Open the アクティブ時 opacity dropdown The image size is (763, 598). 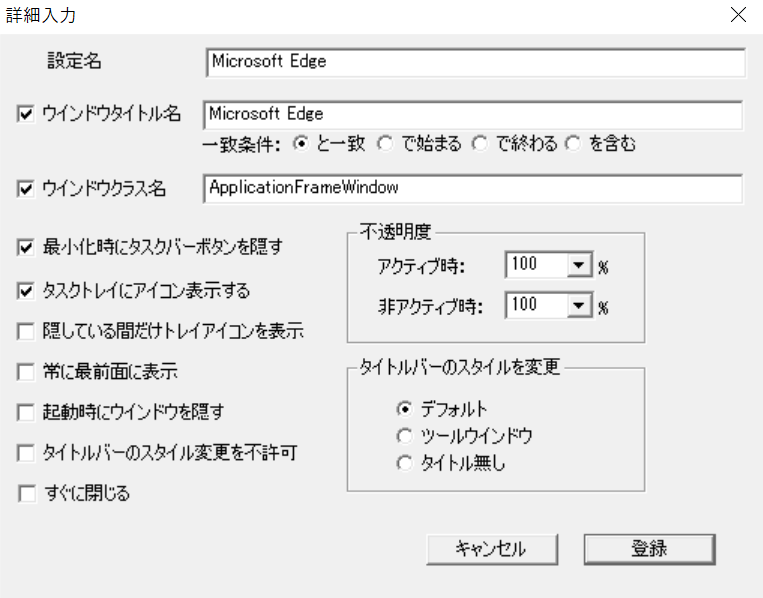[x=579, y=265]
